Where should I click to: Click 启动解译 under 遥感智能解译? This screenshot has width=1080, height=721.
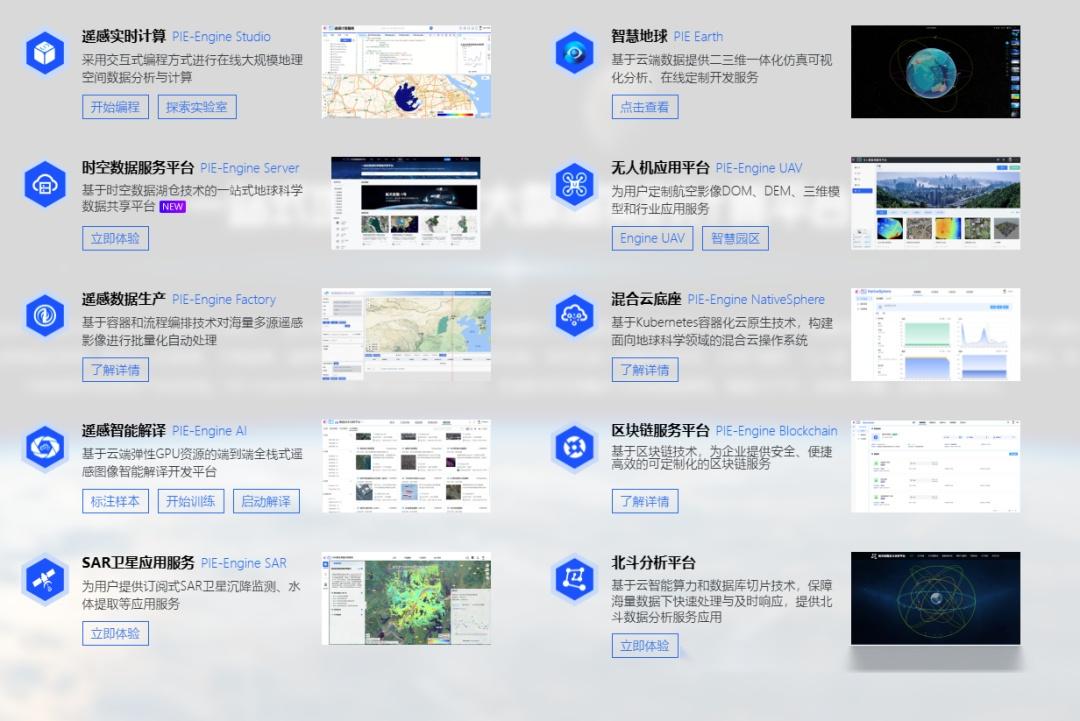coord(268,501)
